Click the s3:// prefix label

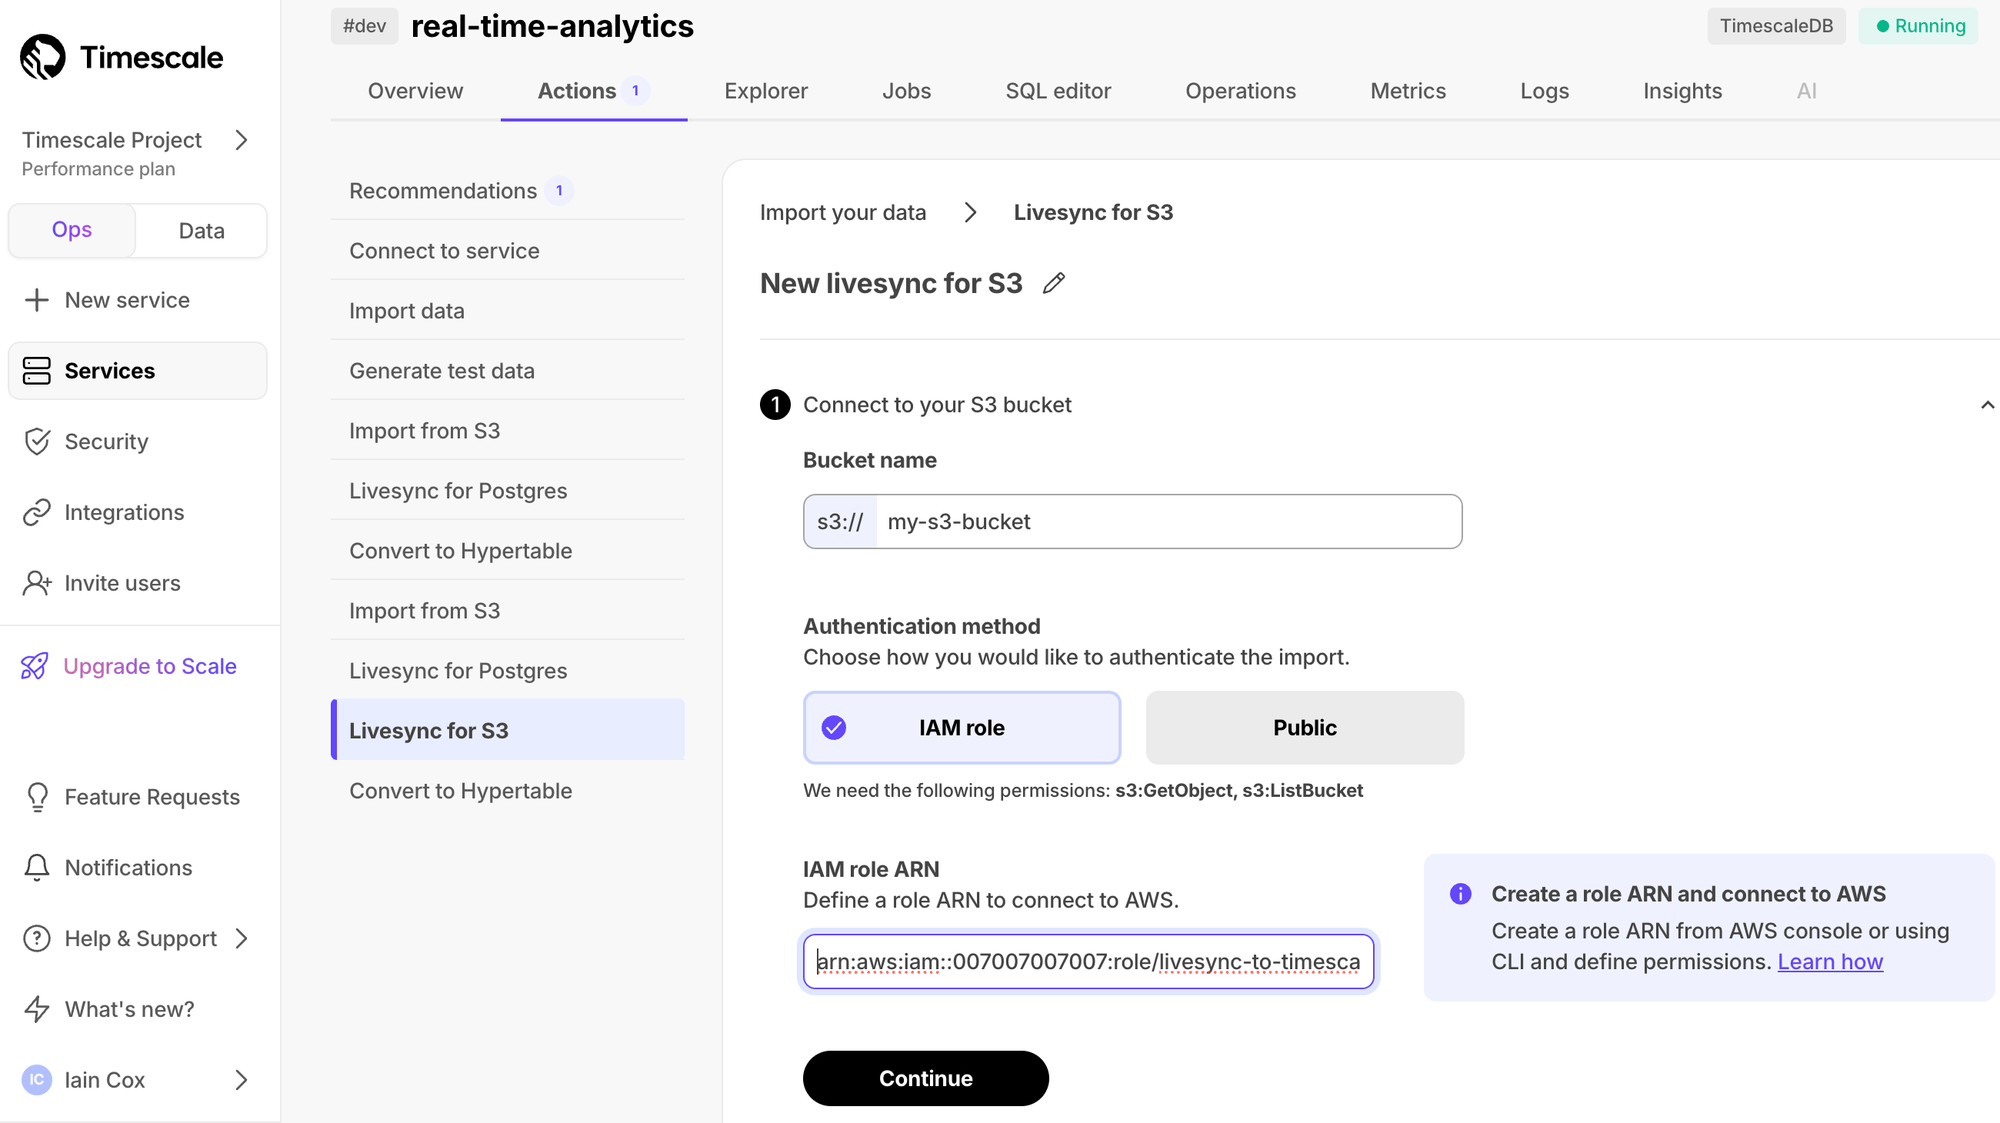pyautogui.click(x=840, y=522)
